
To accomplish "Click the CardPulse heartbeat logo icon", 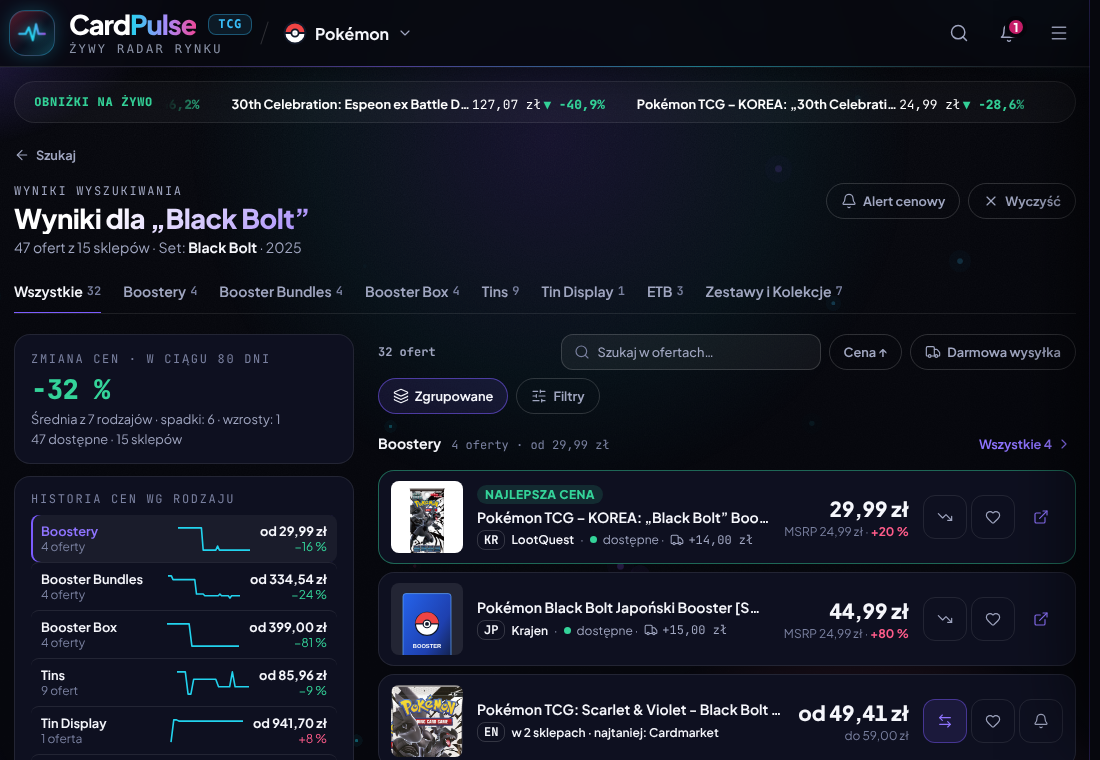I will 32,33.
